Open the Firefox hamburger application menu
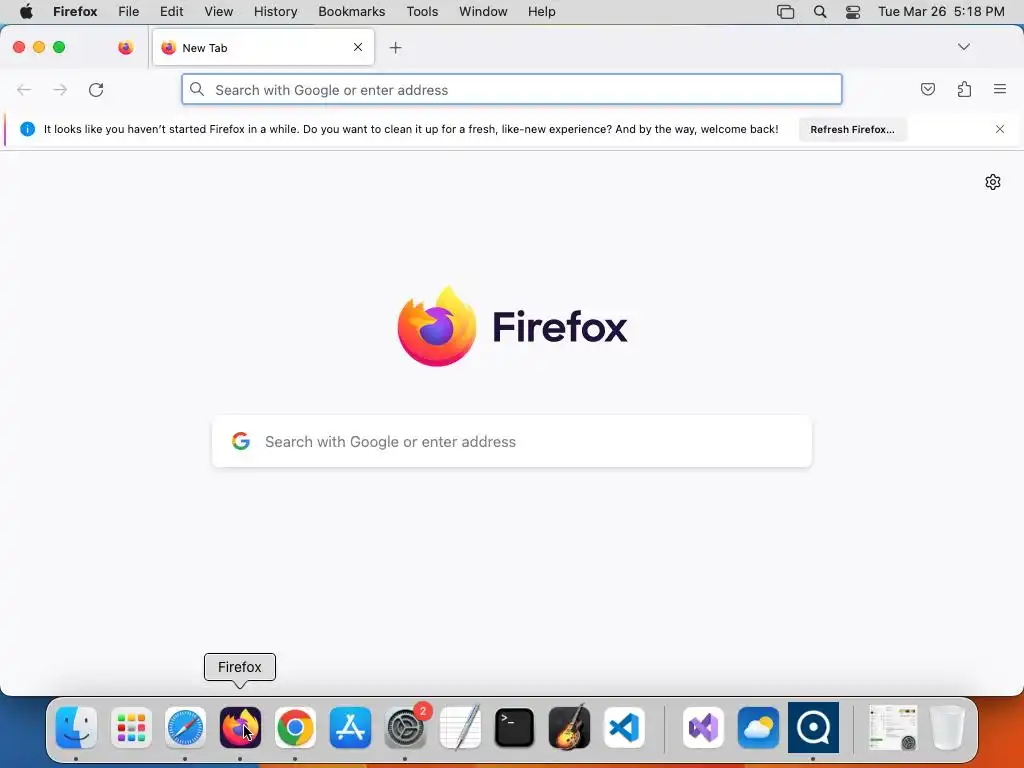Screen dimensions: 1024x768 pyautogui.click(x=1000, y=89)
